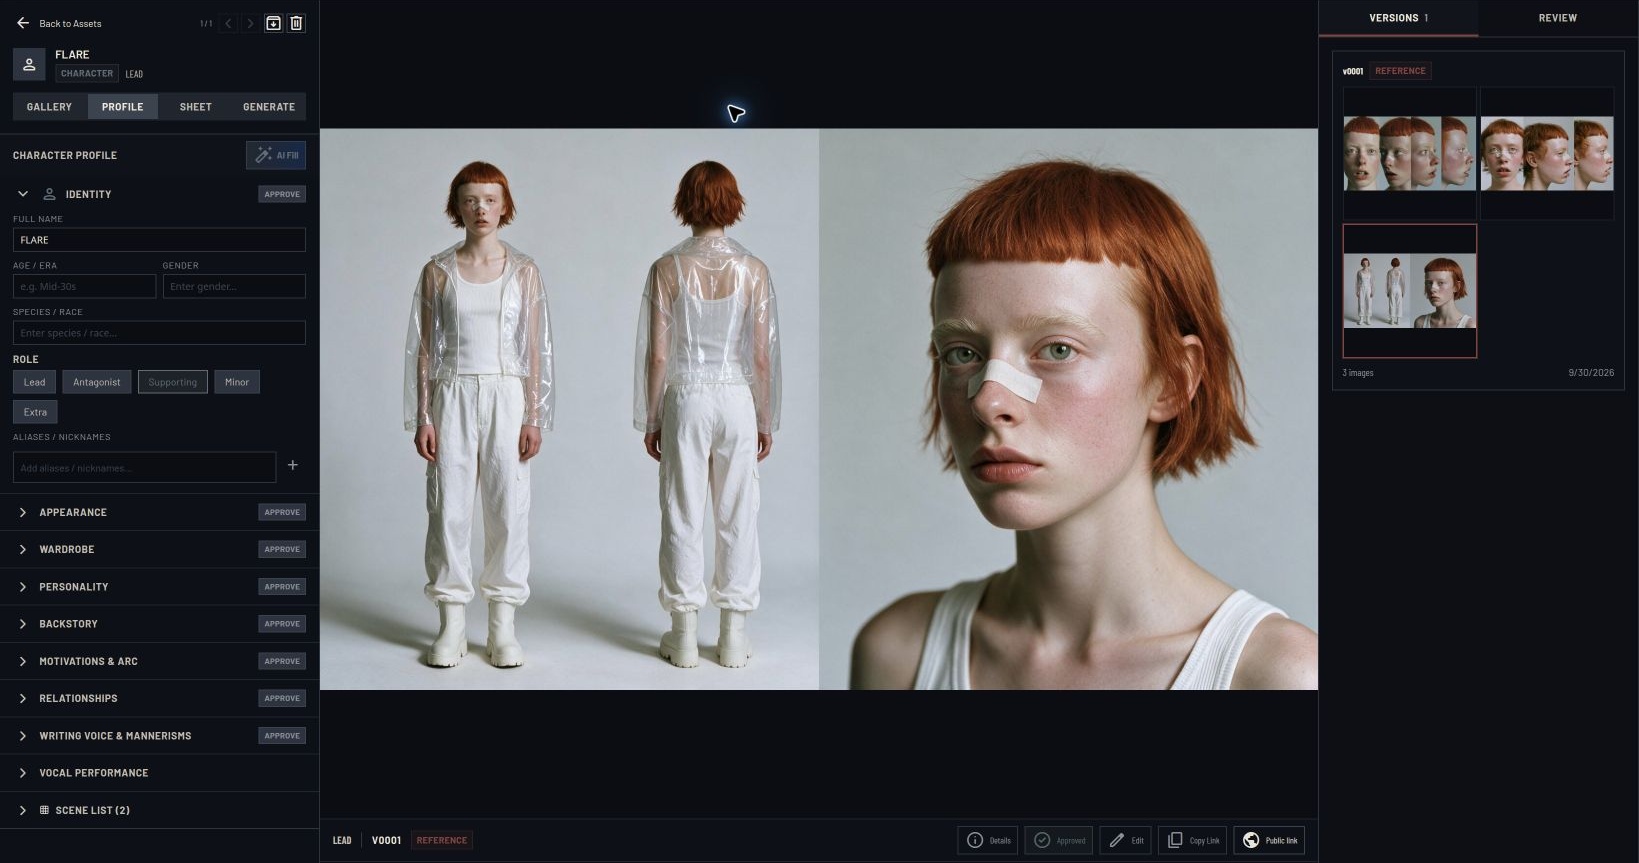Switch to the Generate tab
Screen dimensions: 1639x863
point(269,107)
